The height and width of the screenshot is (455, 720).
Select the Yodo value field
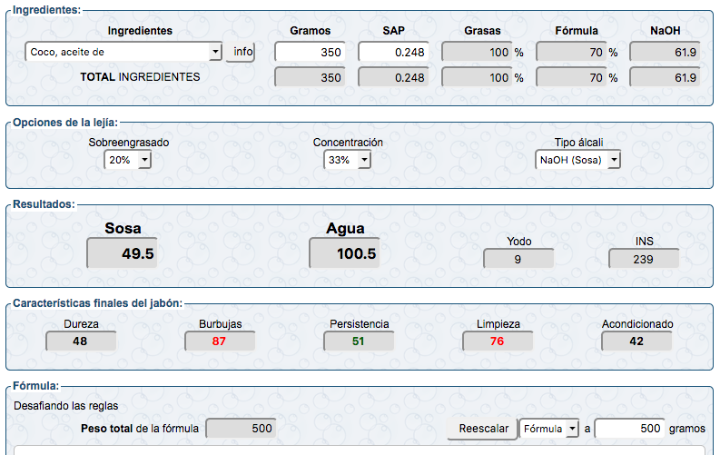518,260
